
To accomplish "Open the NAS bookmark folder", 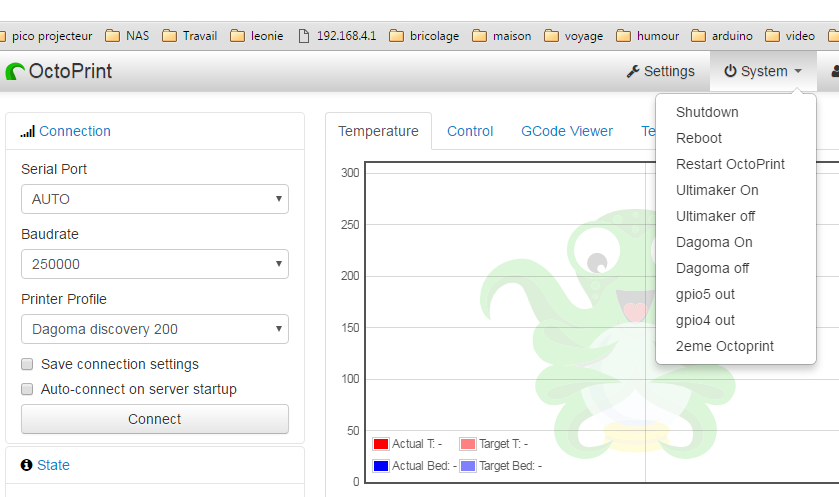I will [127, 36].
